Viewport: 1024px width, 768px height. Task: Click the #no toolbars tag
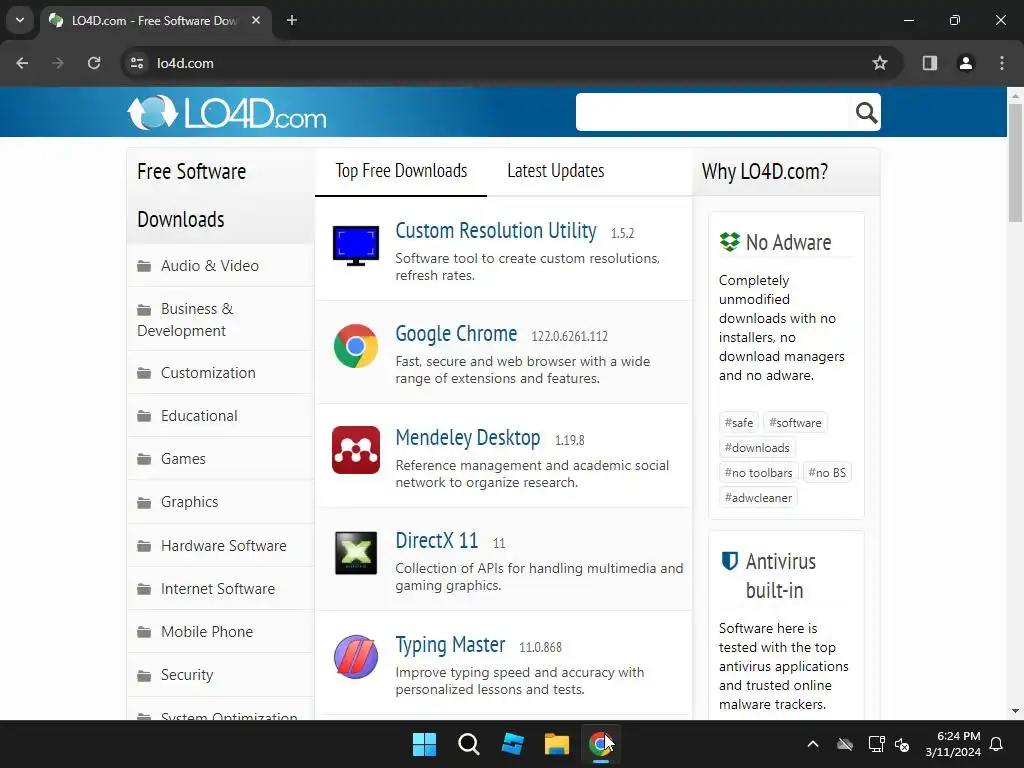(x=758, y=473)
